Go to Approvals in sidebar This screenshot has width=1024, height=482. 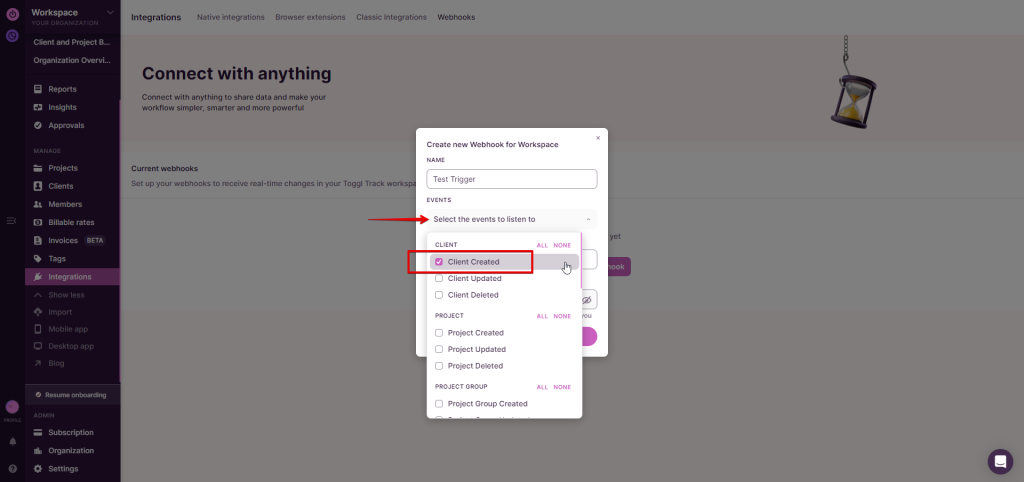(39, 125)
